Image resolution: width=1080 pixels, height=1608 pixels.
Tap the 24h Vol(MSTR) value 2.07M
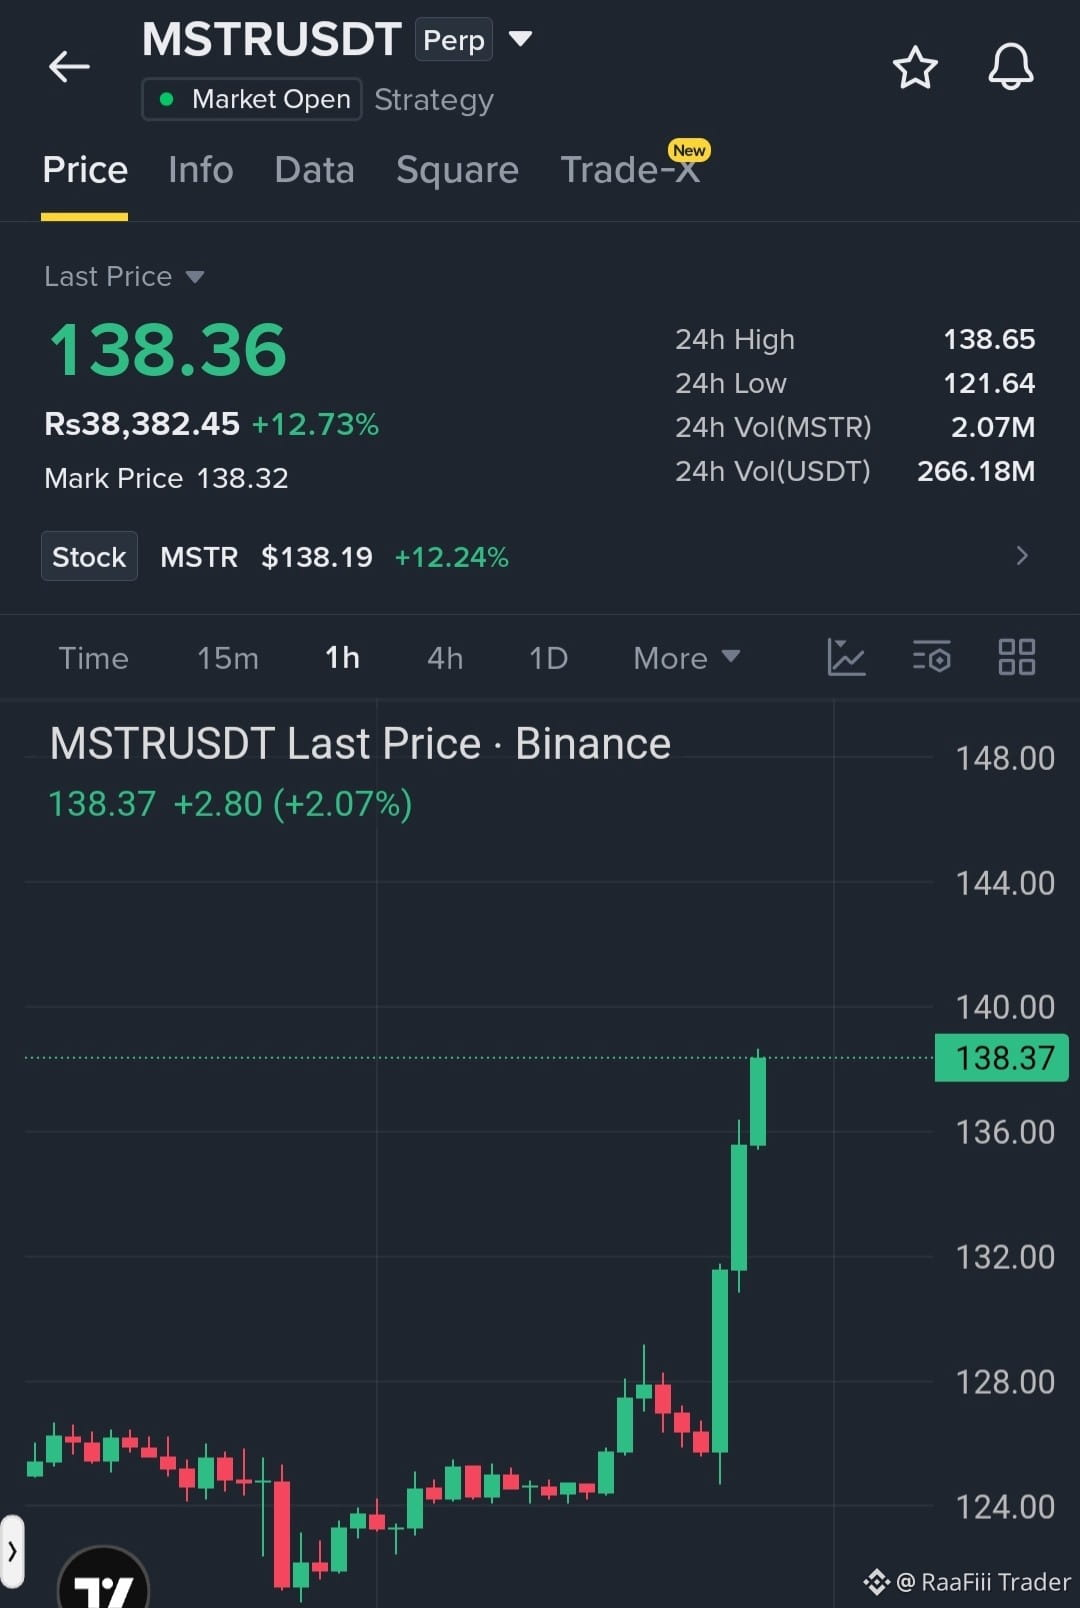[993, 427]
